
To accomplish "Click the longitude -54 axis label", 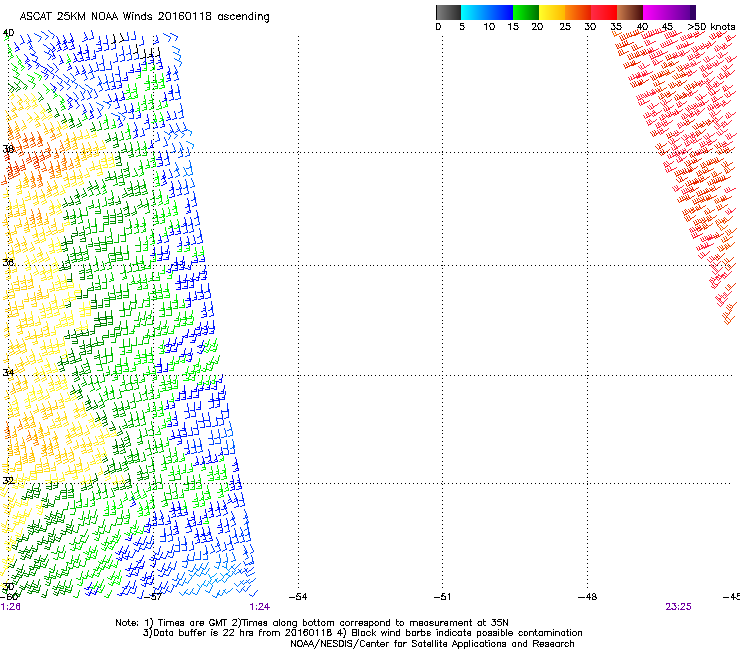I will tap(298, 597).
